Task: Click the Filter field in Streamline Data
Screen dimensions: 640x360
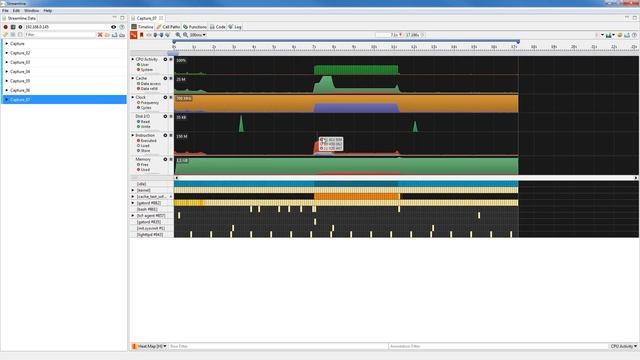Action: click(x=60, y=35)
